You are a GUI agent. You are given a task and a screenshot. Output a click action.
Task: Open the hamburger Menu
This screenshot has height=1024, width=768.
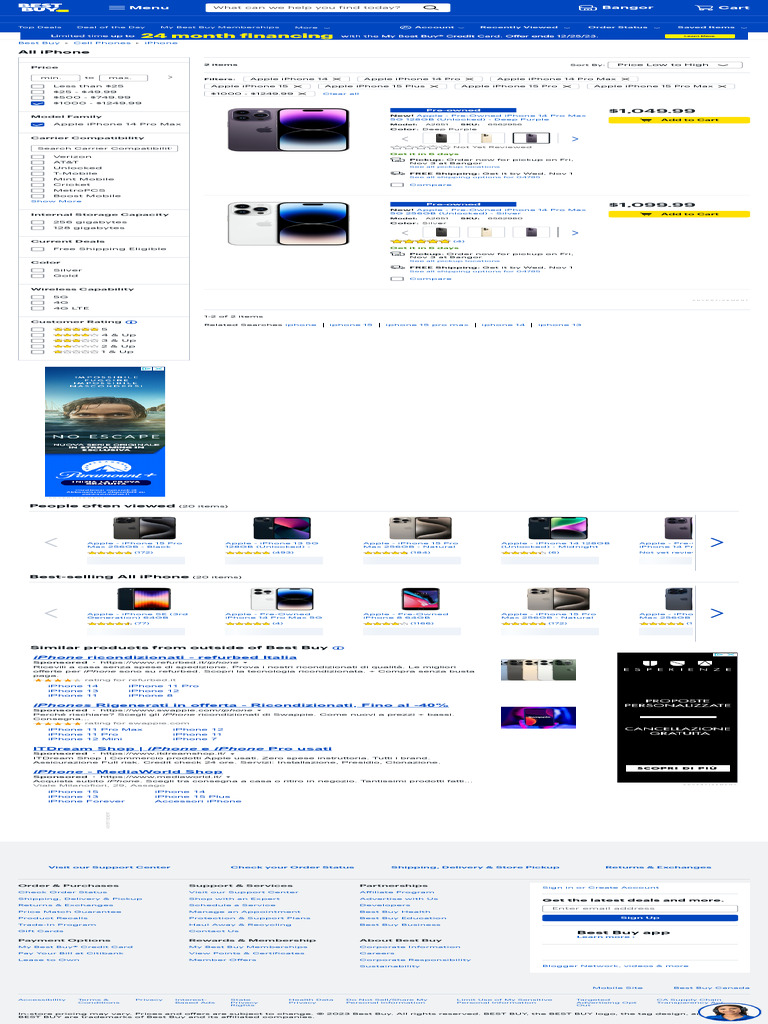[x=139, y=8]
